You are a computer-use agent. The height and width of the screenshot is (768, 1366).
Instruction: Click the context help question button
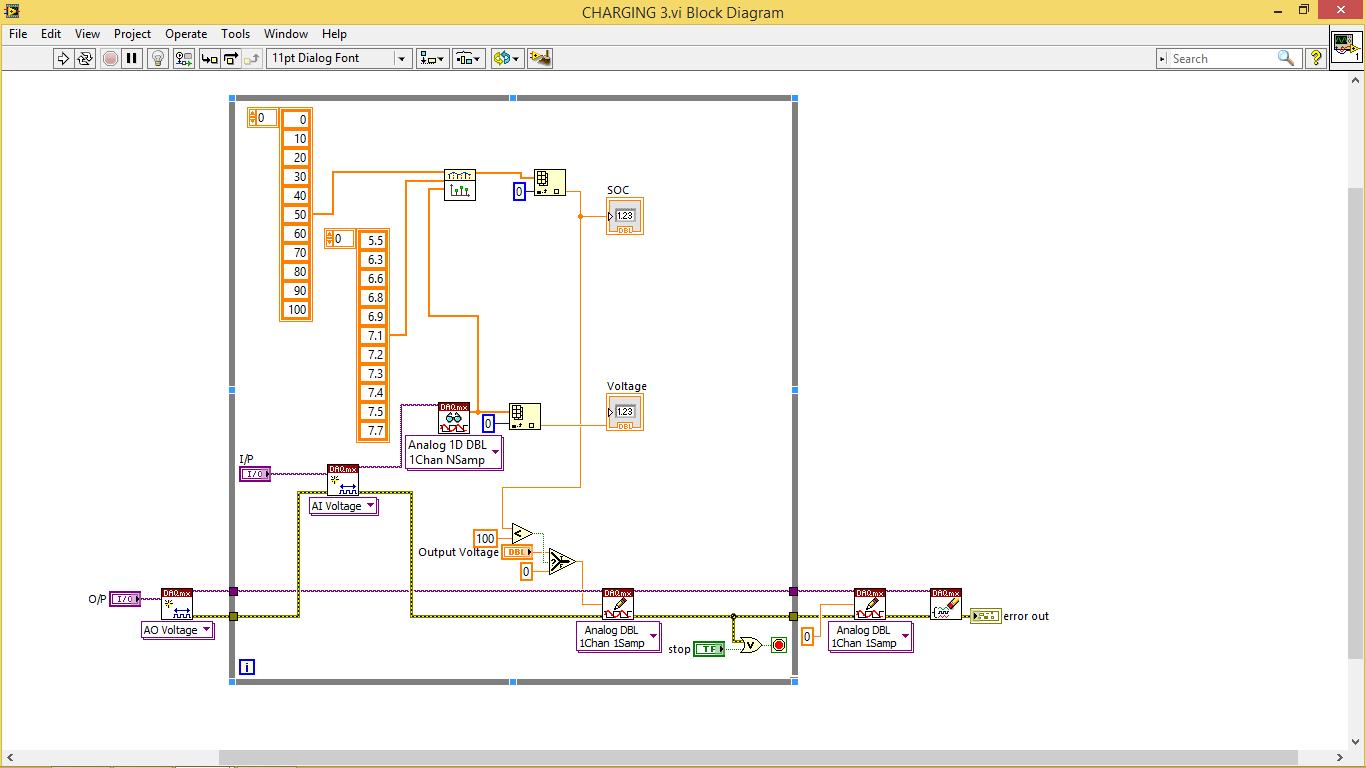point(1316,58)
